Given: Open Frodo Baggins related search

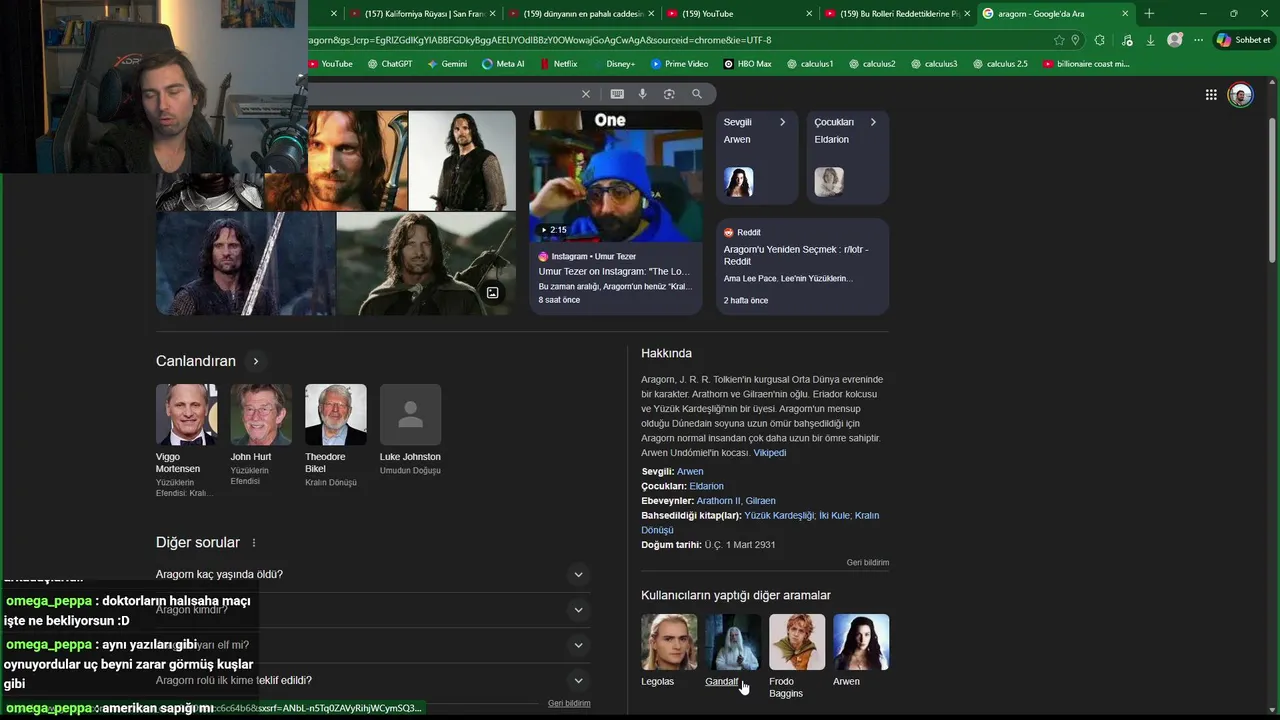Looking at the screenshot, I should pos(797,657).
